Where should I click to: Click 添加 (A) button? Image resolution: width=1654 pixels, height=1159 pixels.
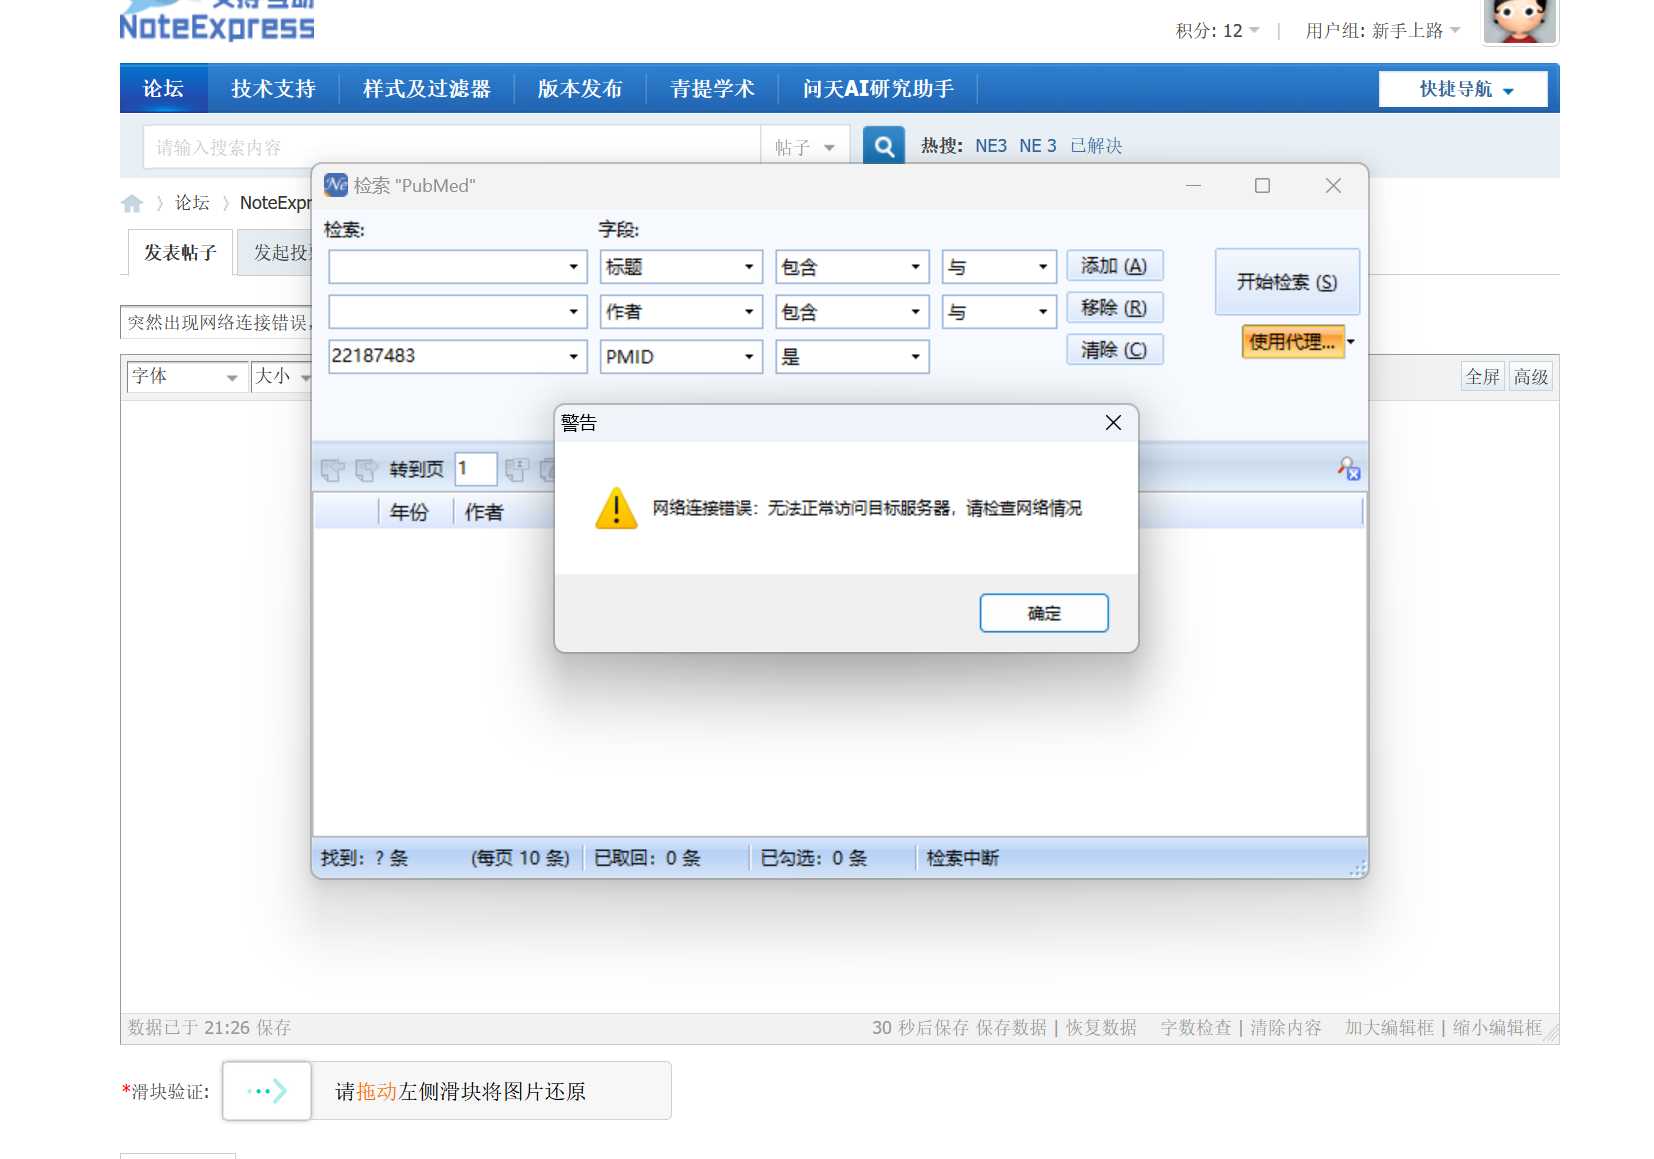pos(1114,266)
